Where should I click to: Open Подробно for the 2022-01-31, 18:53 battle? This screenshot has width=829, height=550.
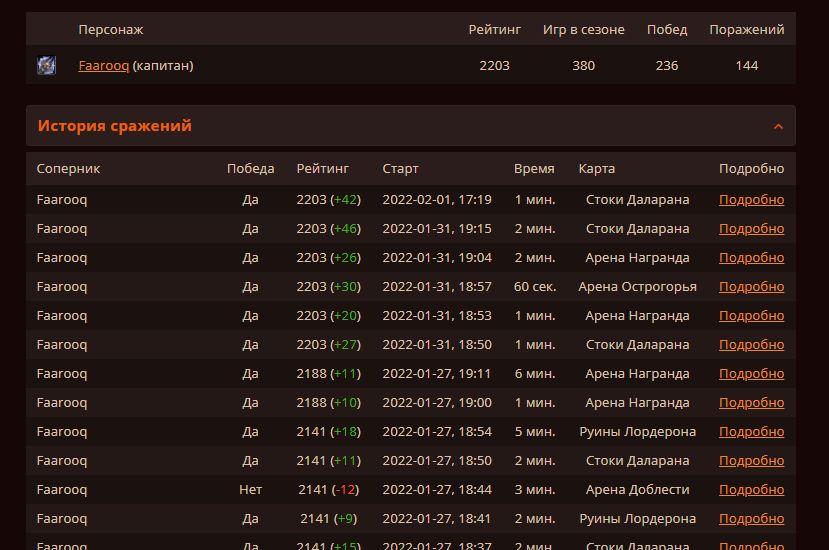point(751,316)
